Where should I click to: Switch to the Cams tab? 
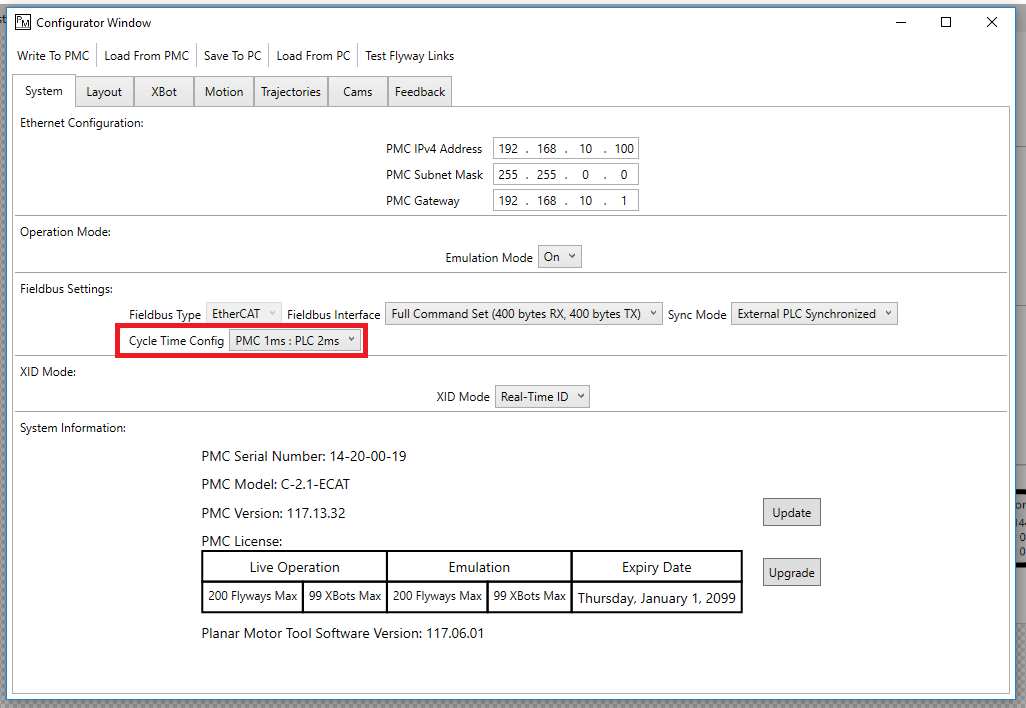coord(358,92)
